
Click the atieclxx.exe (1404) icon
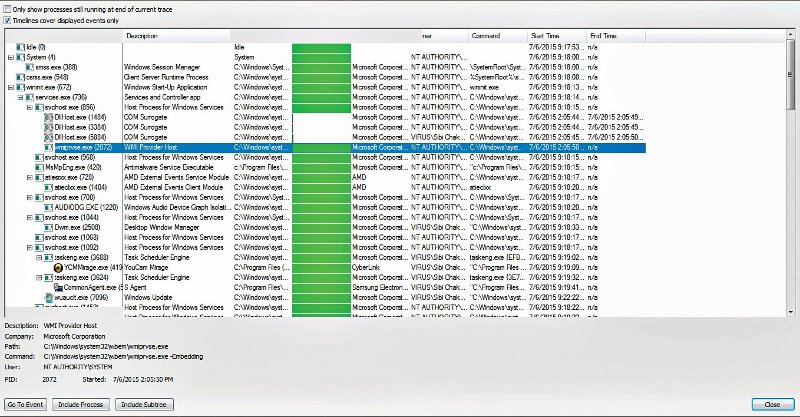[48, 187]
